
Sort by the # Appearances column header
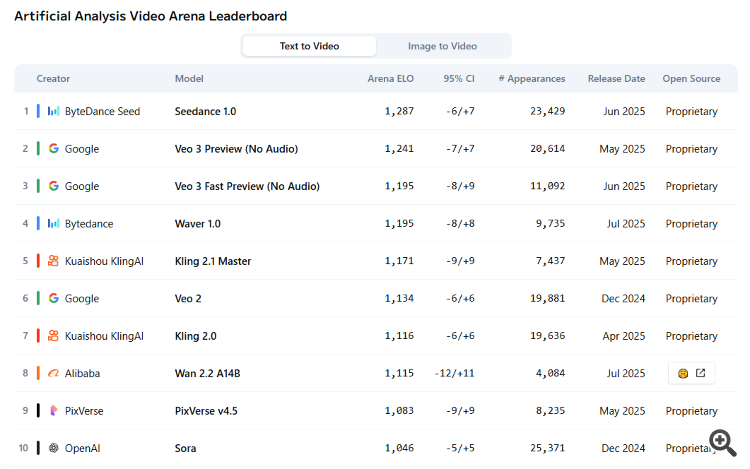531,78
